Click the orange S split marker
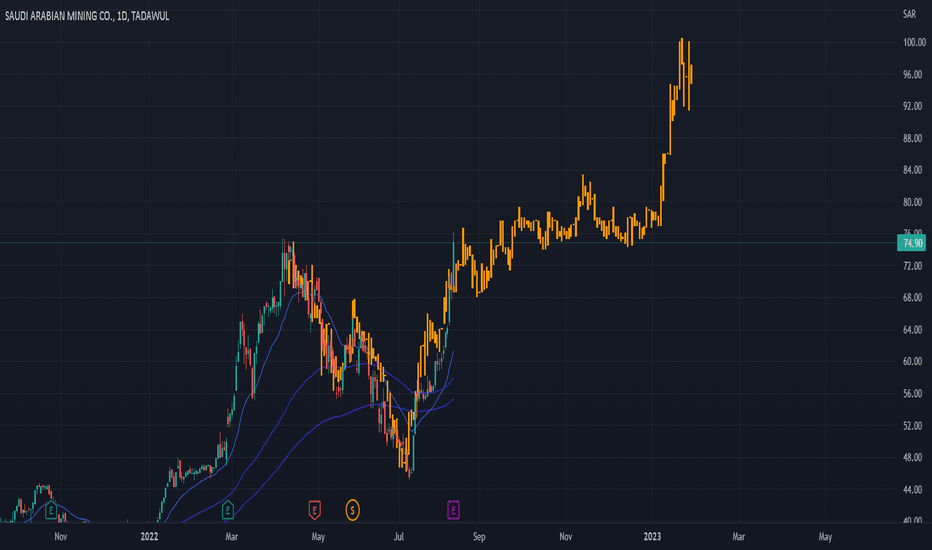The height and width of the screenshot is (550, 932). 352,510
